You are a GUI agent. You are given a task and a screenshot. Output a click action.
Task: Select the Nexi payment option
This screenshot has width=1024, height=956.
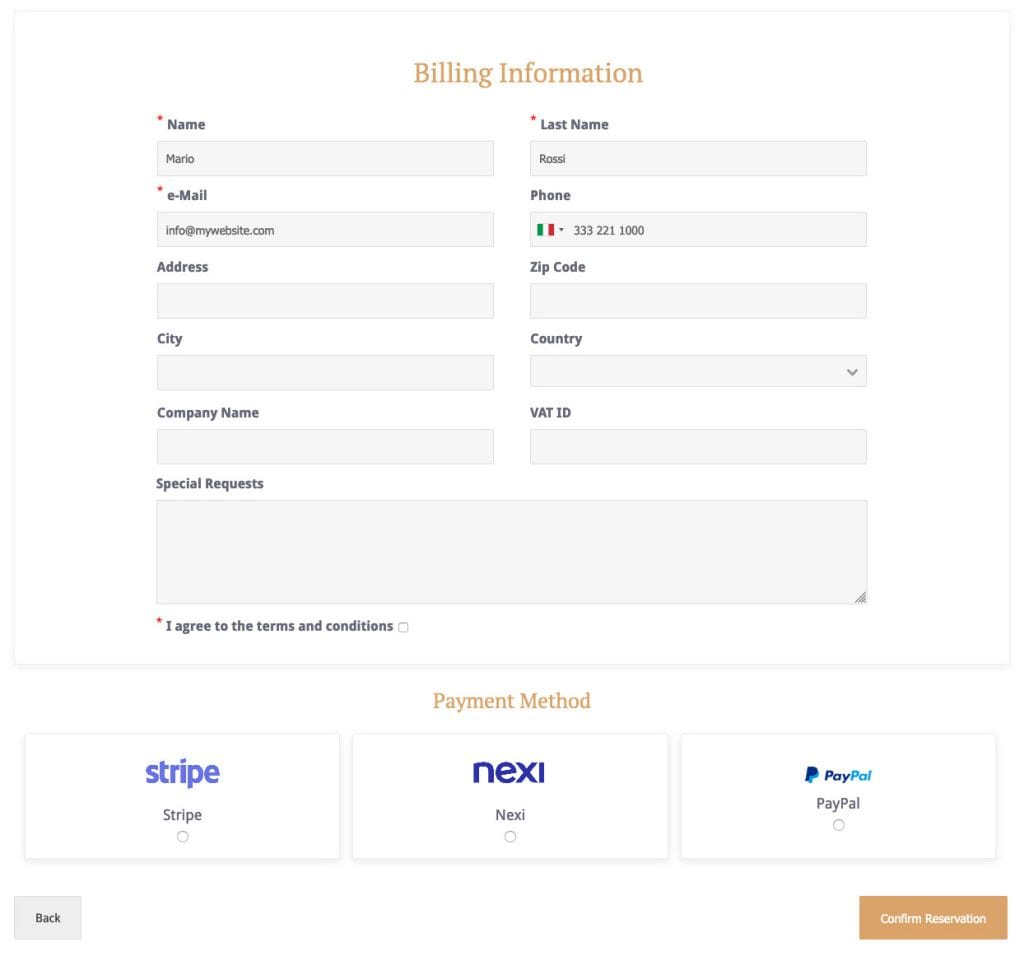[x=510, y=836]
